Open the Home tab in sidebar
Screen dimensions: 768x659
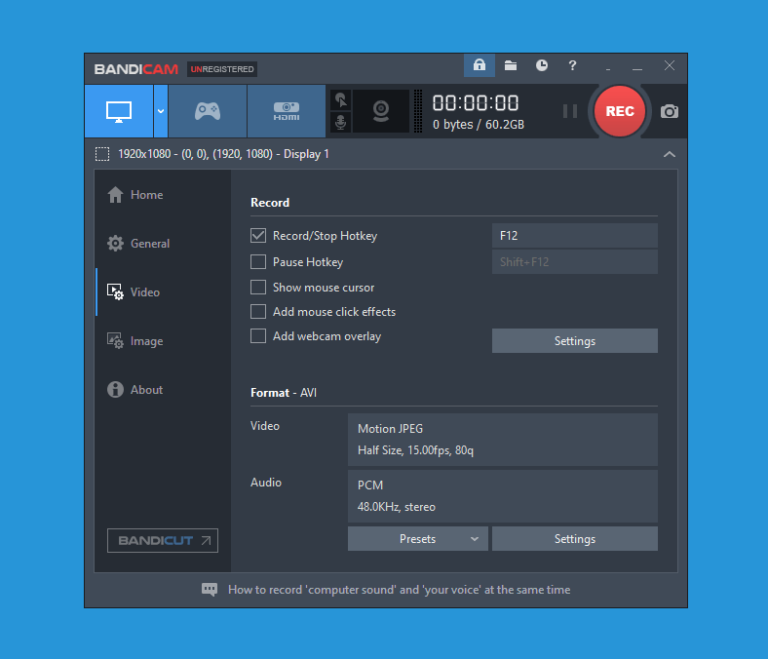(164, 195)
